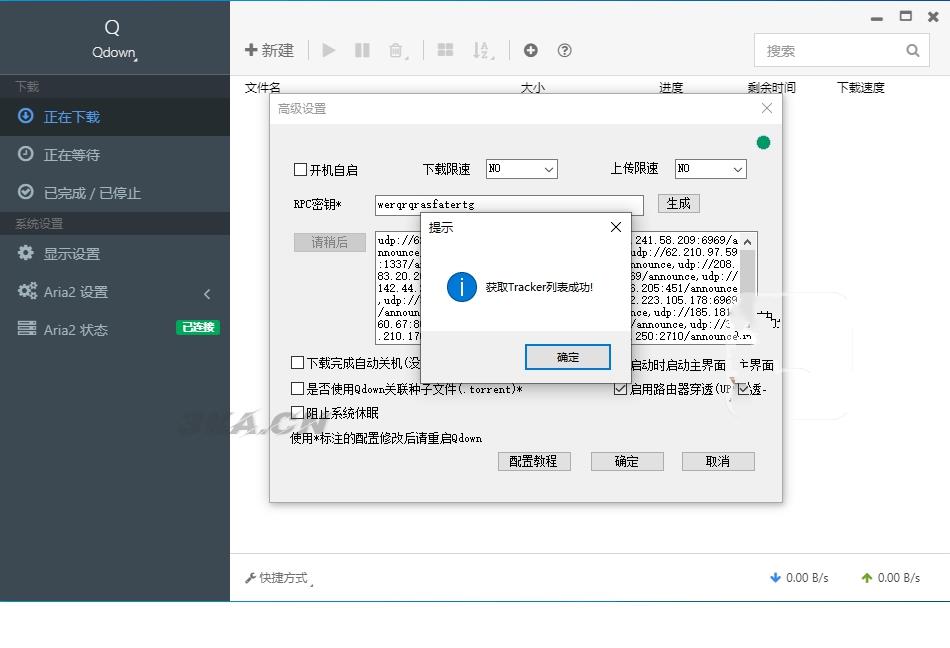Click the checkmark icon beside 已完成

(x=25, y=192)
